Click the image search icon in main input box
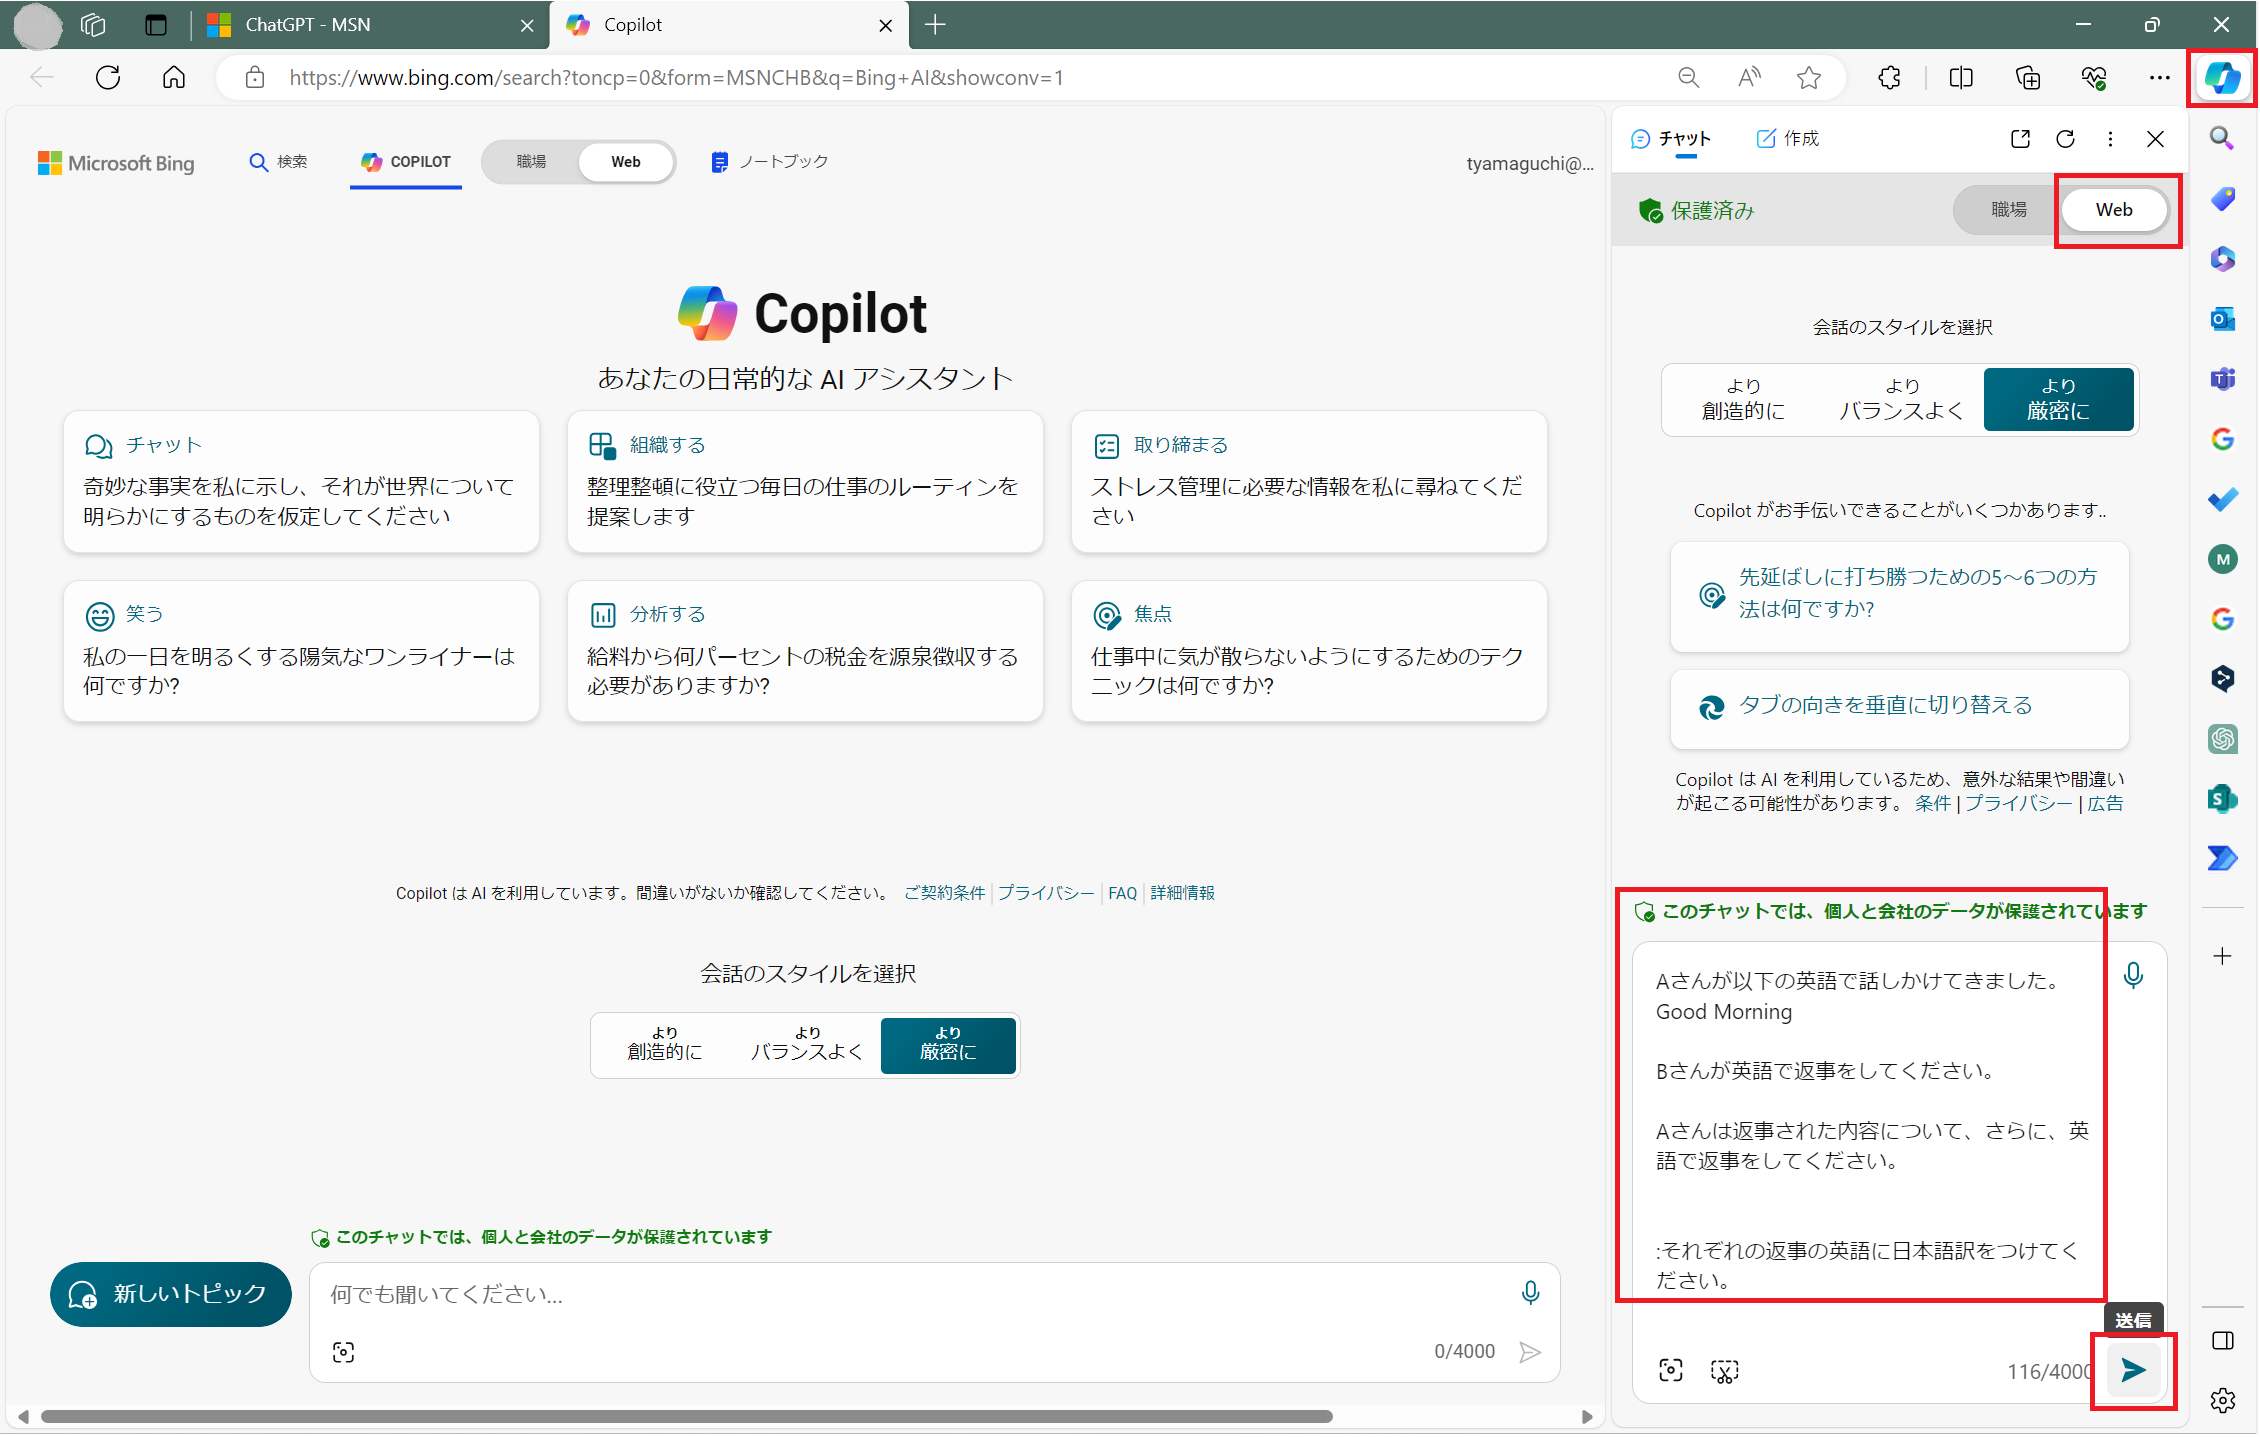The height and width of the screenshot is (1437, 2260). [x=343, y=1352]
